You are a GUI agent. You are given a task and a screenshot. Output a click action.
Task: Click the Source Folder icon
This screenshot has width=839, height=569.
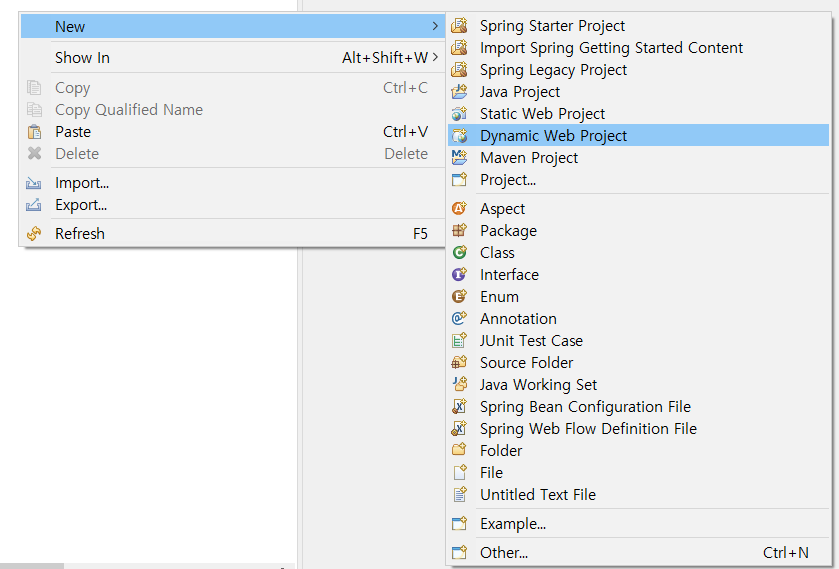point(459,362)
